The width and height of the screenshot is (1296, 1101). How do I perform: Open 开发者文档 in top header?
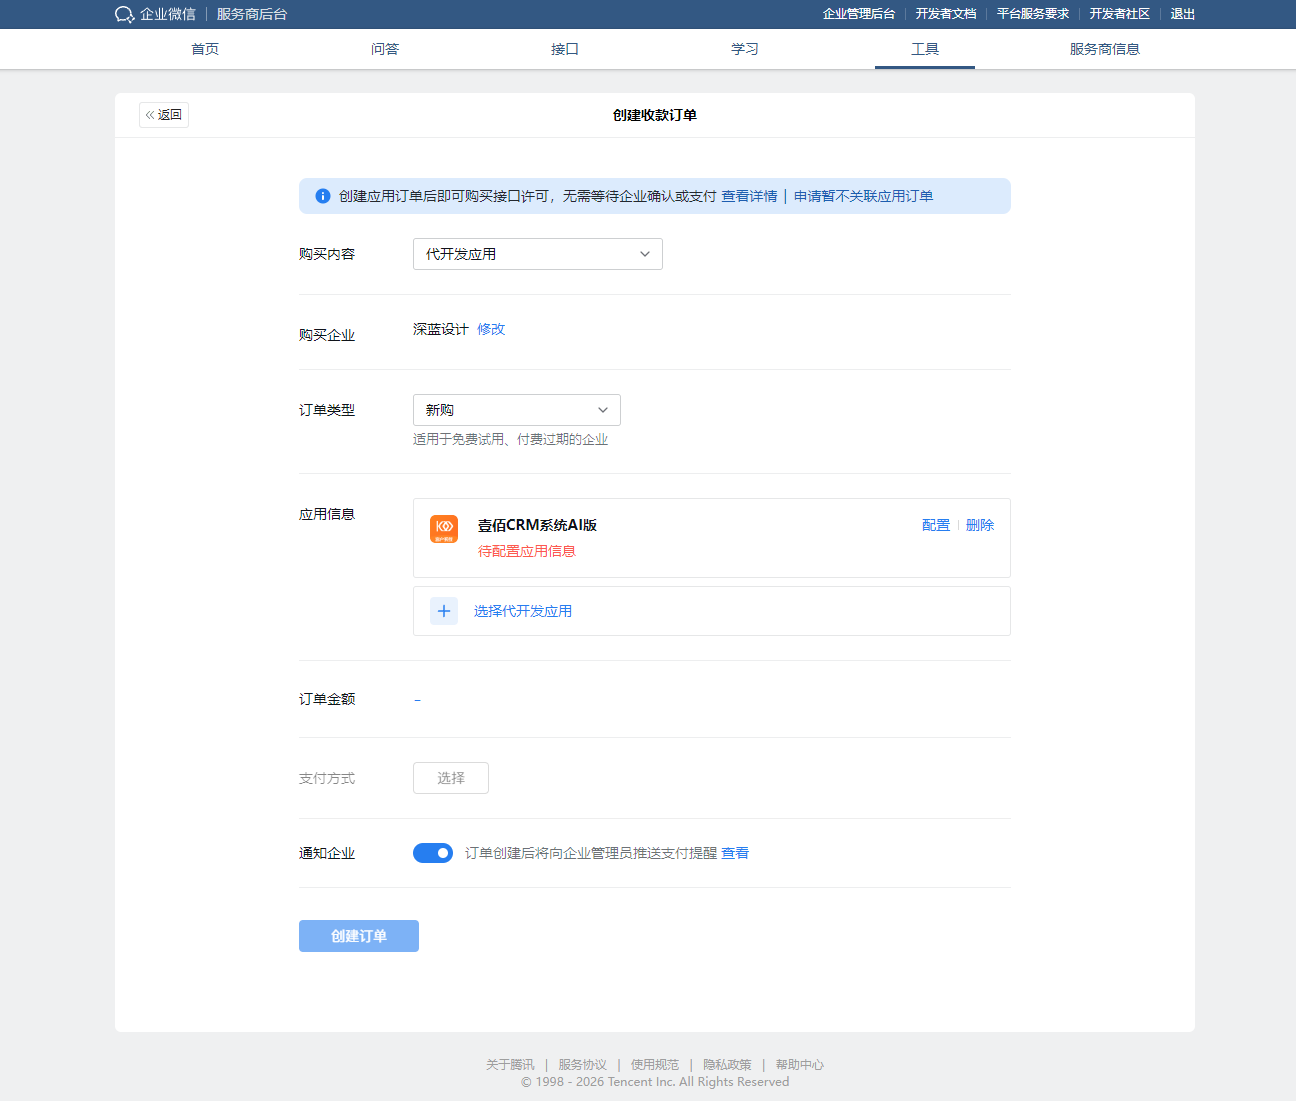click(946, 14)
